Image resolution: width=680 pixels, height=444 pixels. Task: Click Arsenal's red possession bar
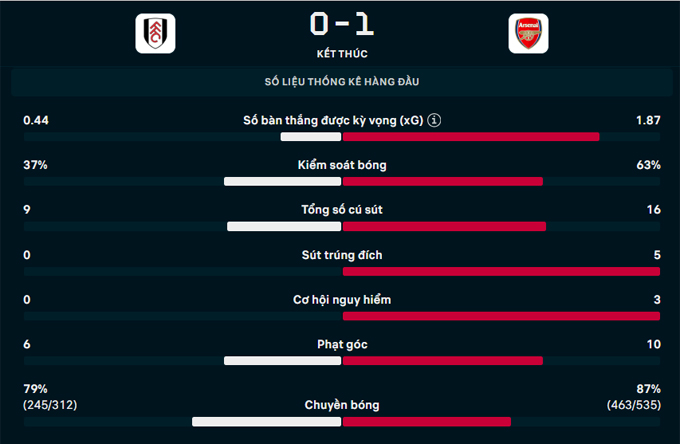(443, 182)
